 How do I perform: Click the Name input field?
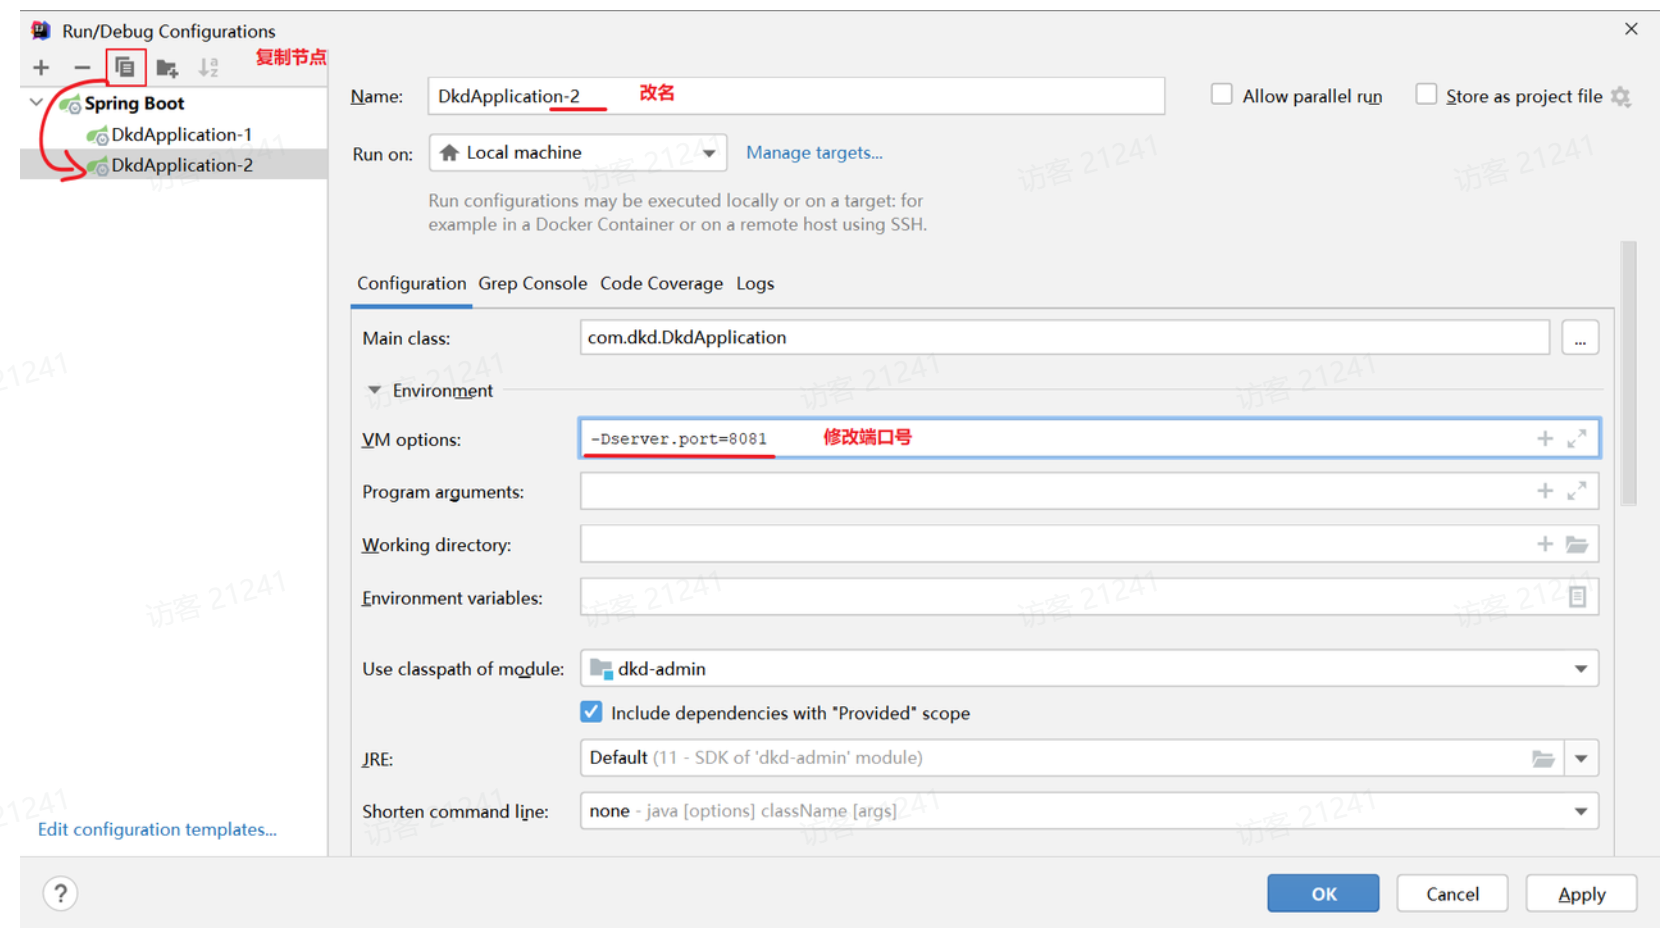[x=797, y=96]
